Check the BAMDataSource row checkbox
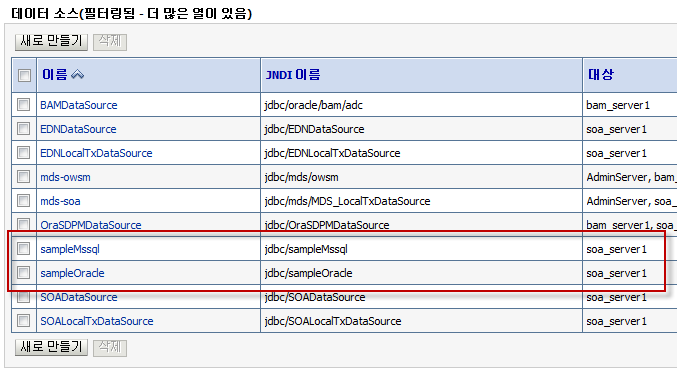This screenshot has width=677, height=379. pyautogui.click(x=24, y=104)
